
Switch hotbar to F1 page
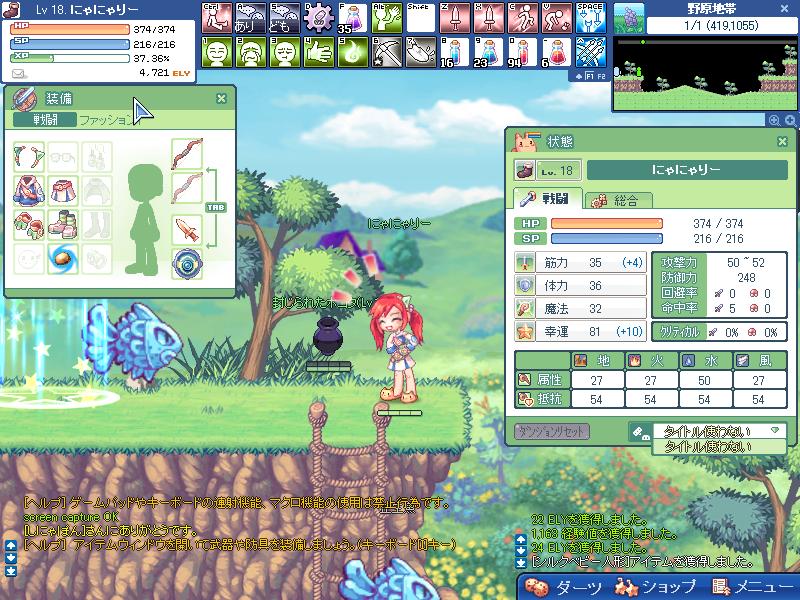pos(589,76)
